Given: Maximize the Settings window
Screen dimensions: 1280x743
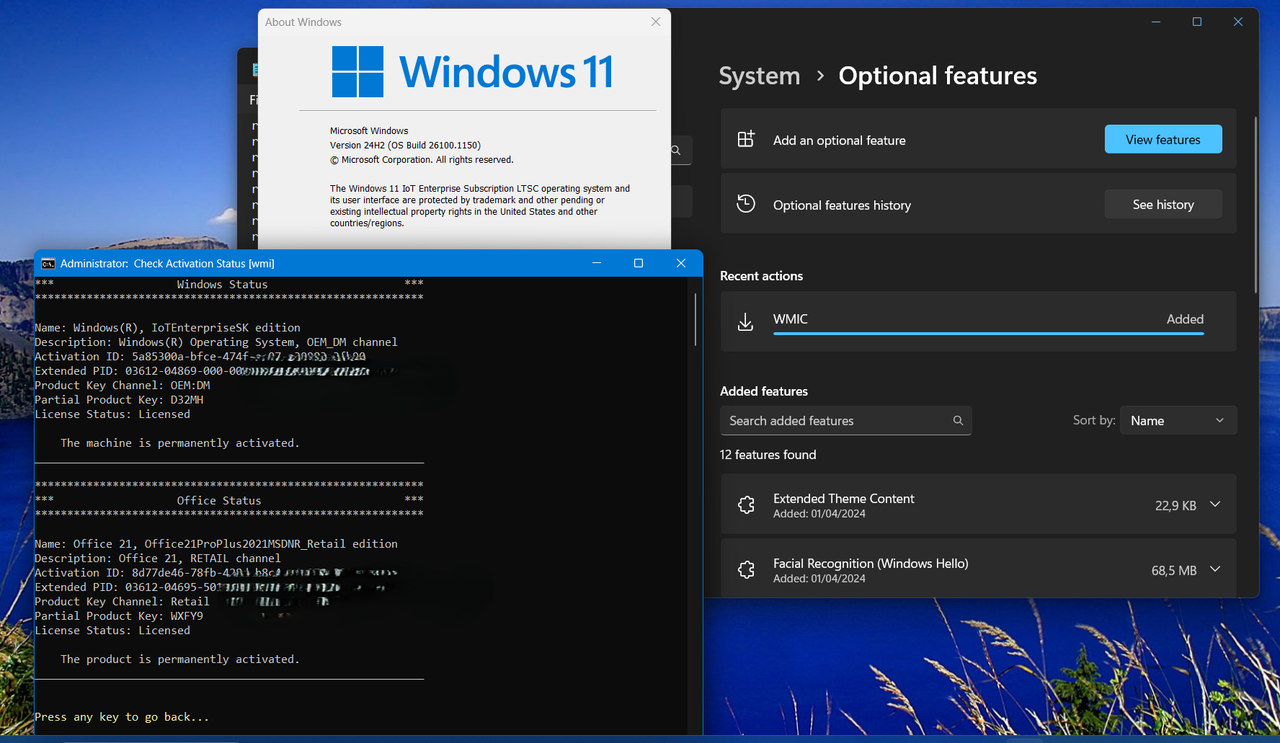Looking at the screenshot, I should point(1197,22).
